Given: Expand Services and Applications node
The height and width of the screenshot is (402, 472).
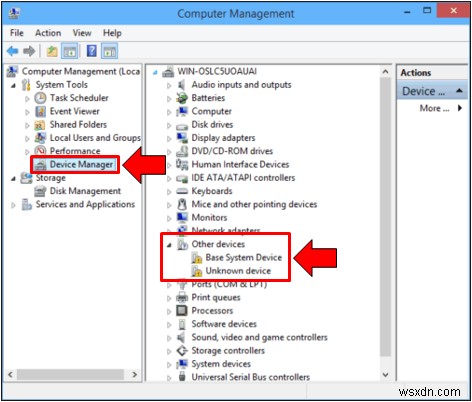Looking at the screenshot, I should 13,205.
